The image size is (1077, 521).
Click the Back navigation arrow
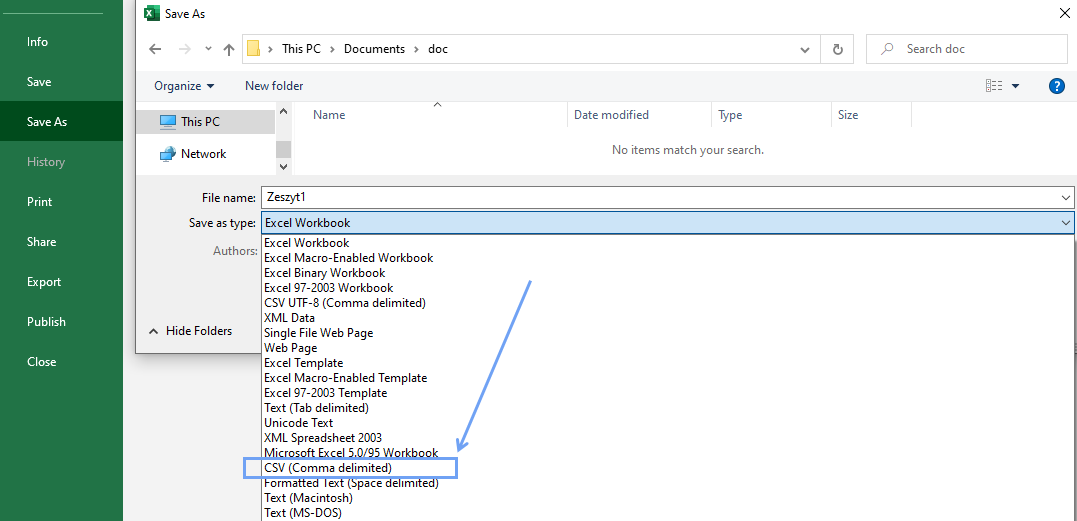155,49
